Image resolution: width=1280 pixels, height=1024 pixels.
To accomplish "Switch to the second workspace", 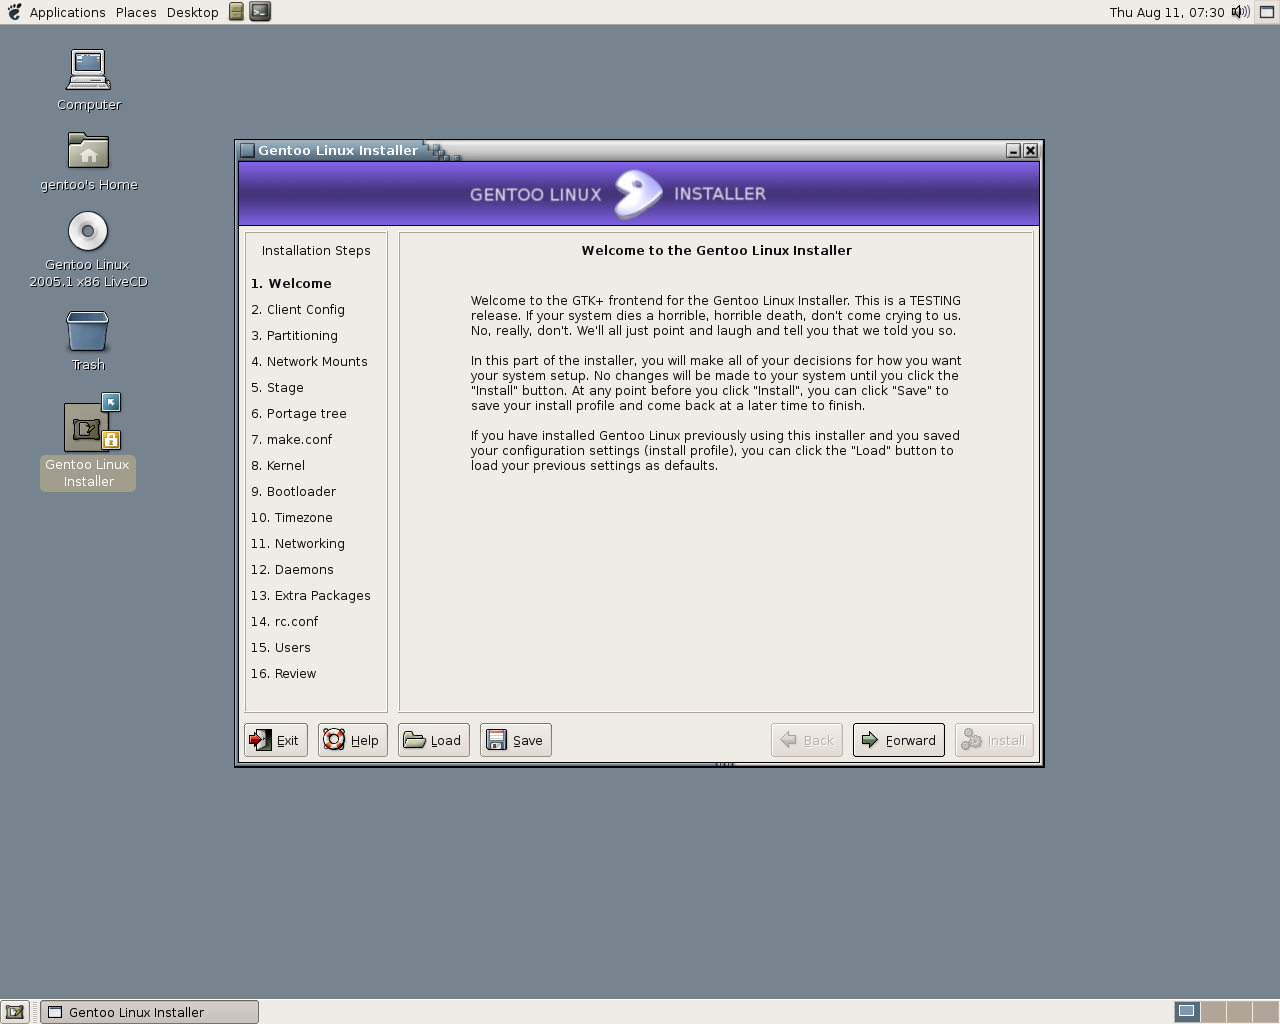I will (1213, 1012).
